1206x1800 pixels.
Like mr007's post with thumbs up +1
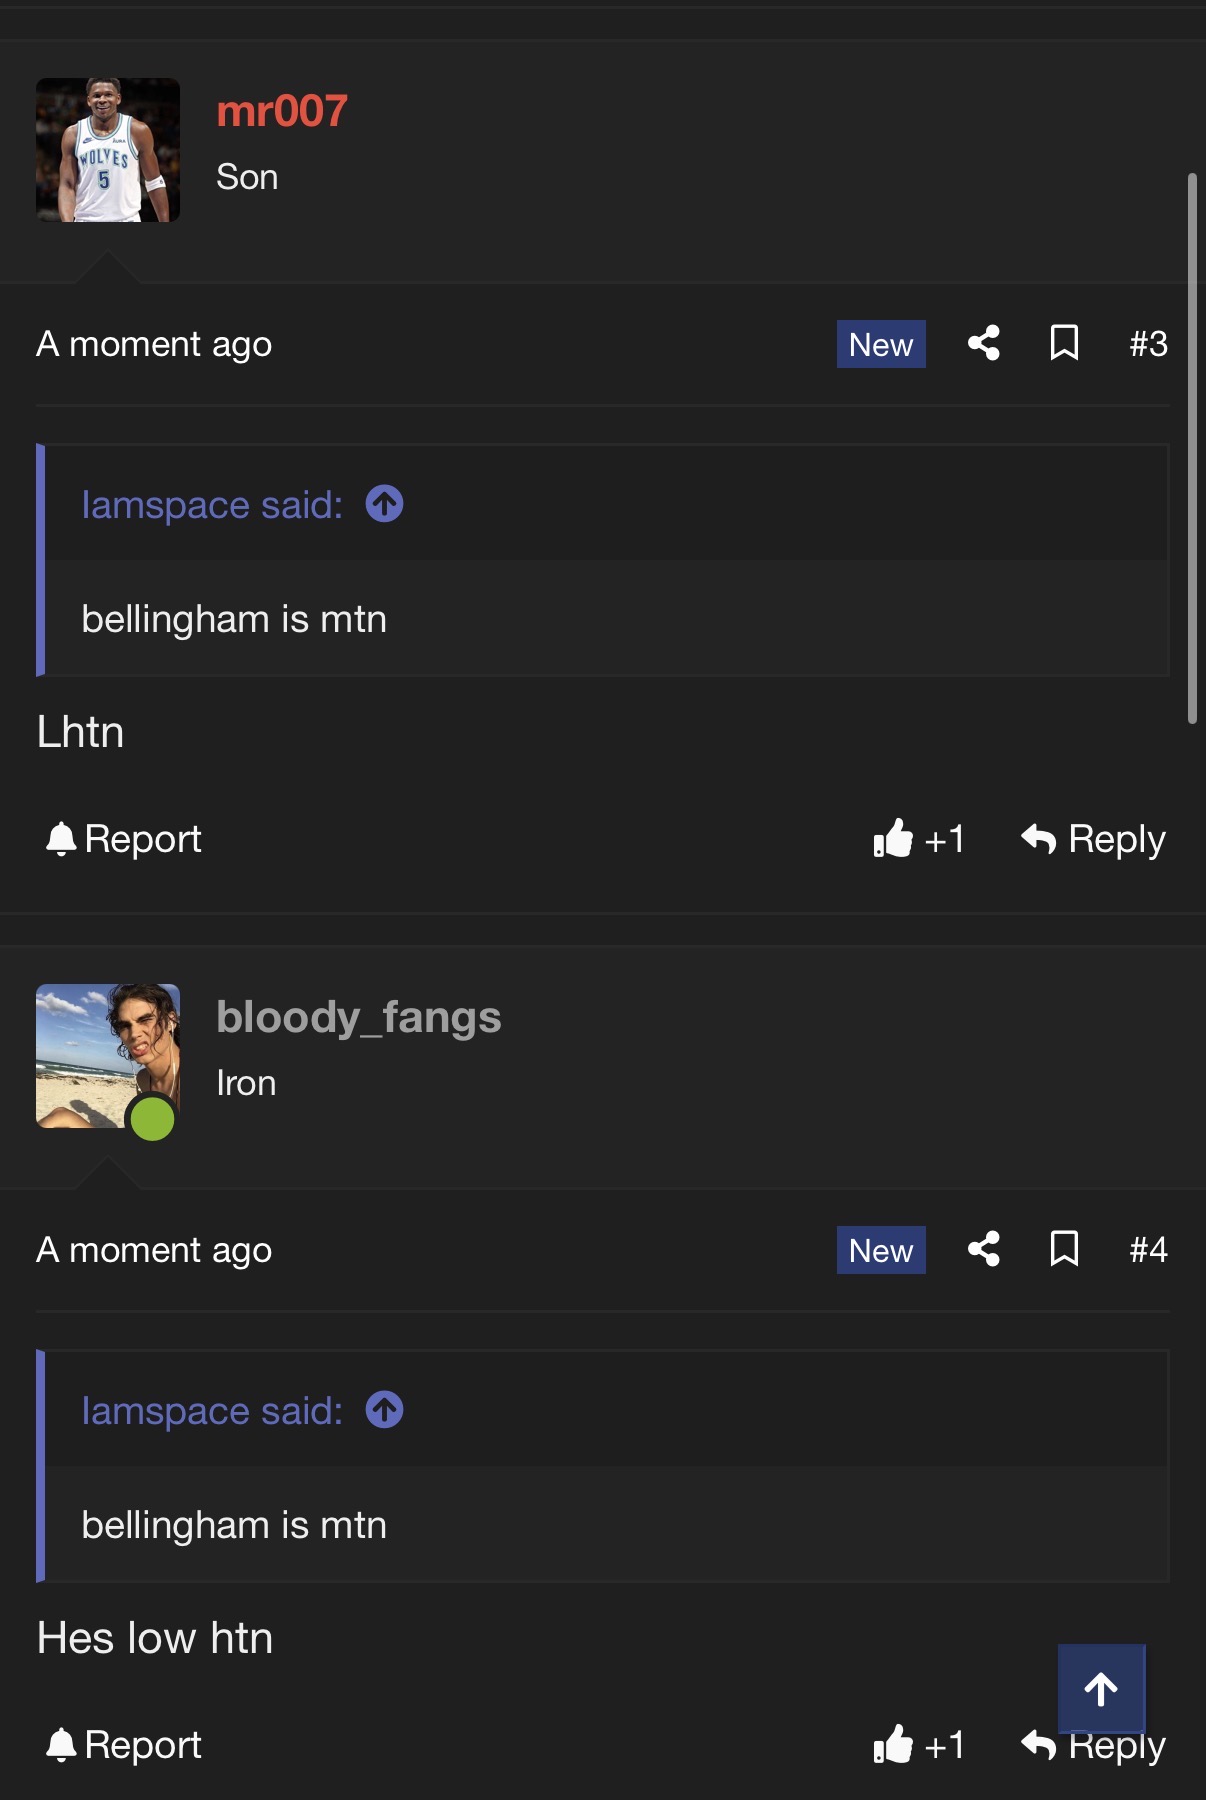(918, 838)
